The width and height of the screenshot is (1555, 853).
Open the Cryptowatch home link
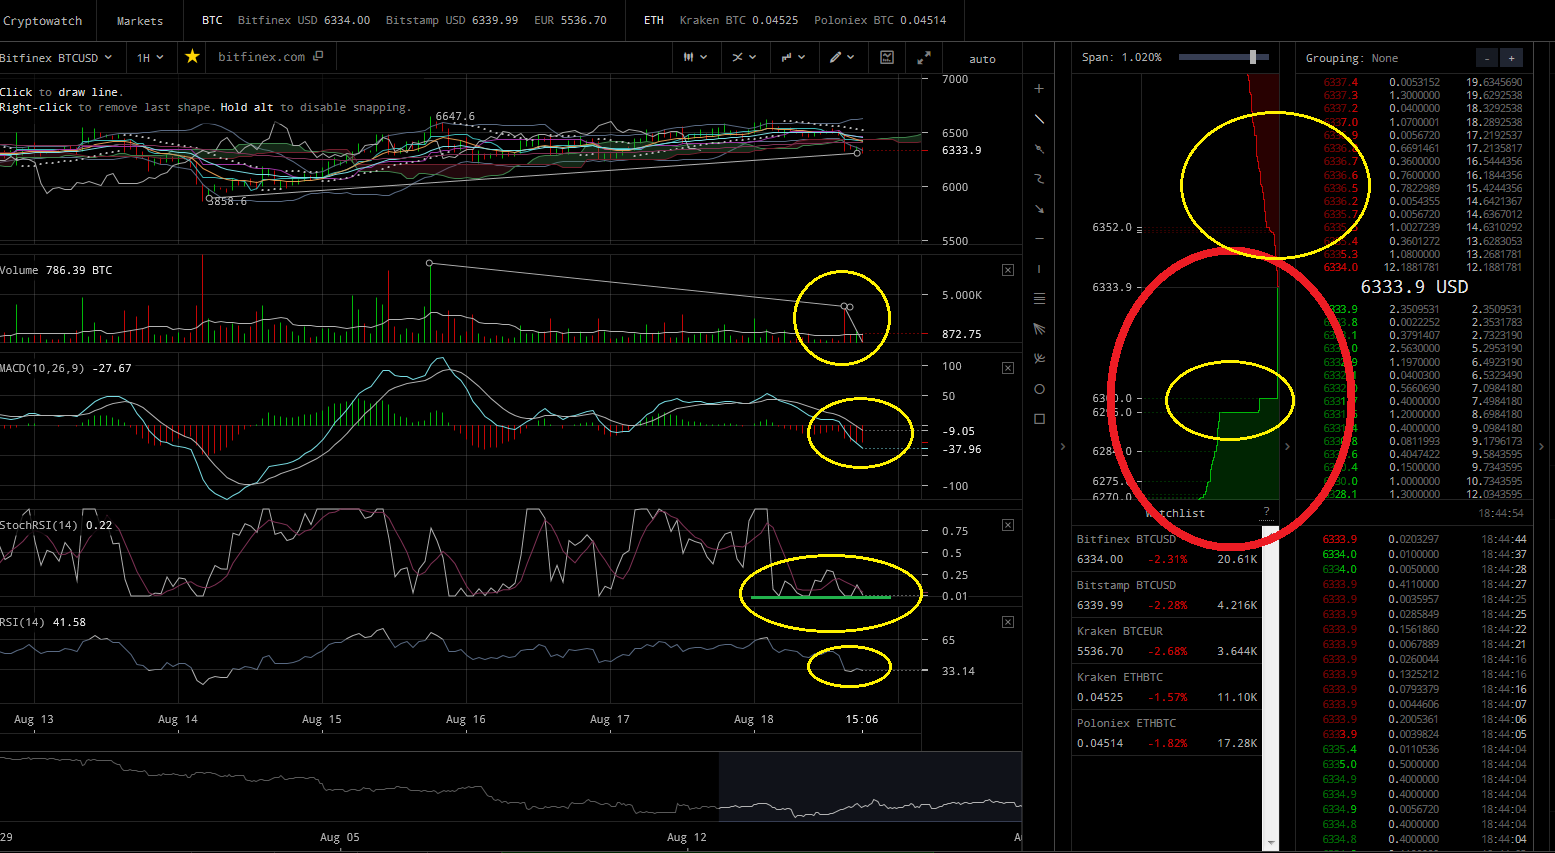43,20
